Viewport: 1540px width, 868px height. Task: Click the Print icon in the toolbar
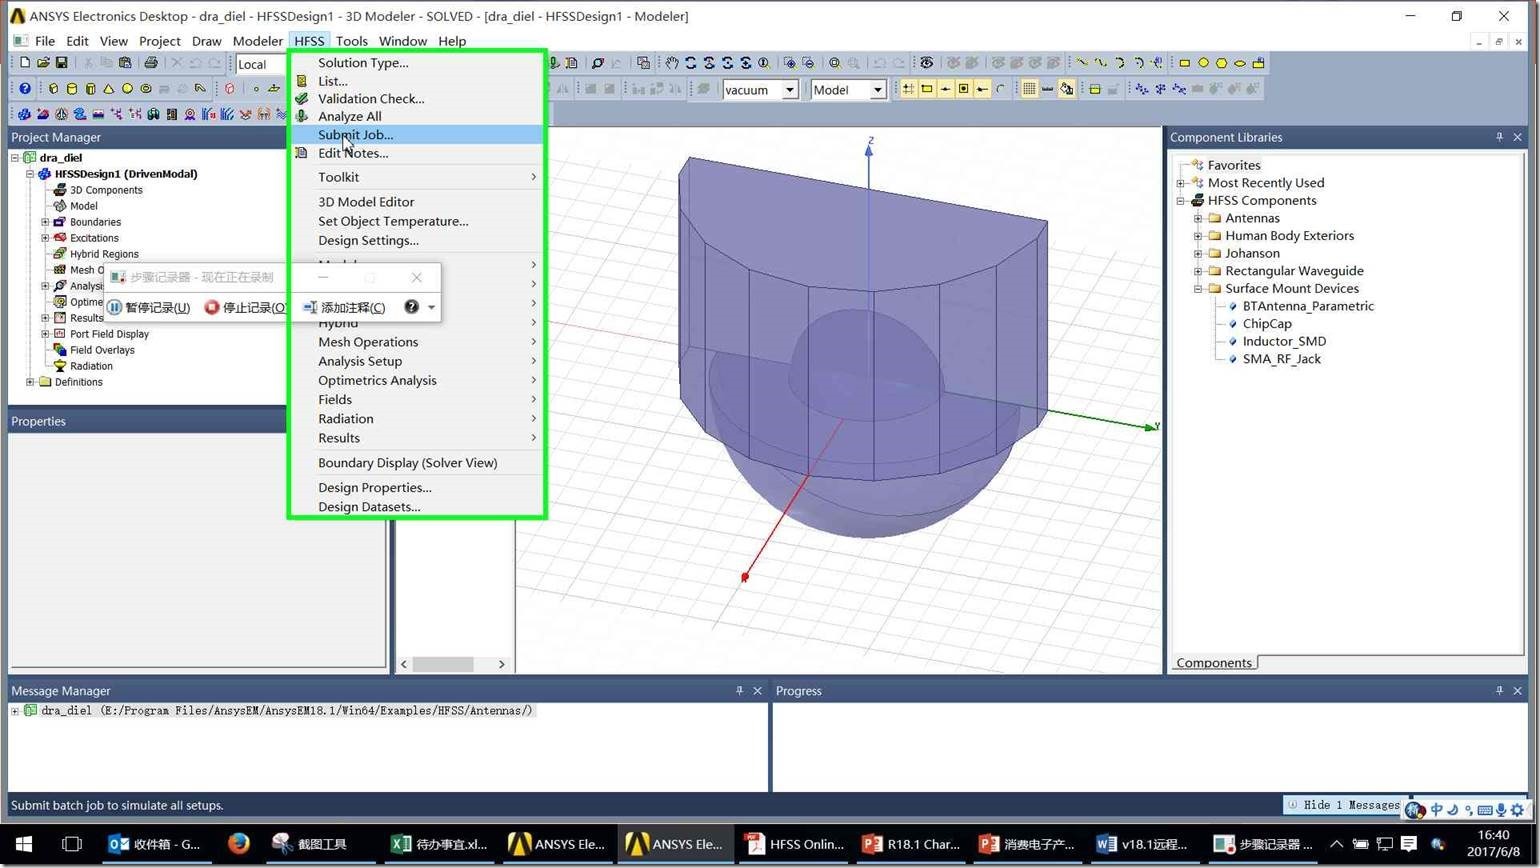[151, 63]
